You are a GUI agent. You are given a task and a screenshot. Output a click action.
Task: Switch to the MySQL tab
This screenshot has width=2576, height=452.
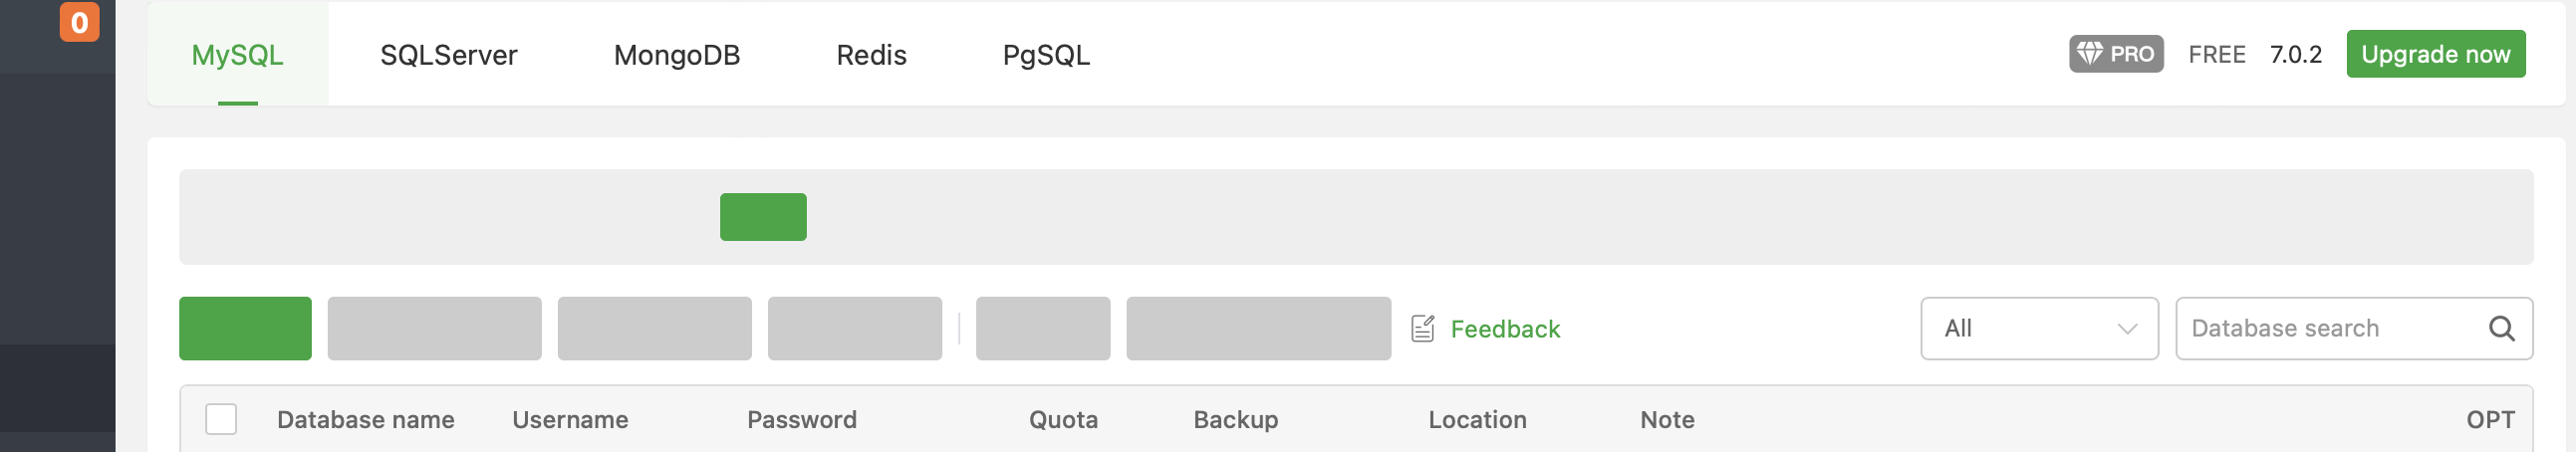(237, 55)
